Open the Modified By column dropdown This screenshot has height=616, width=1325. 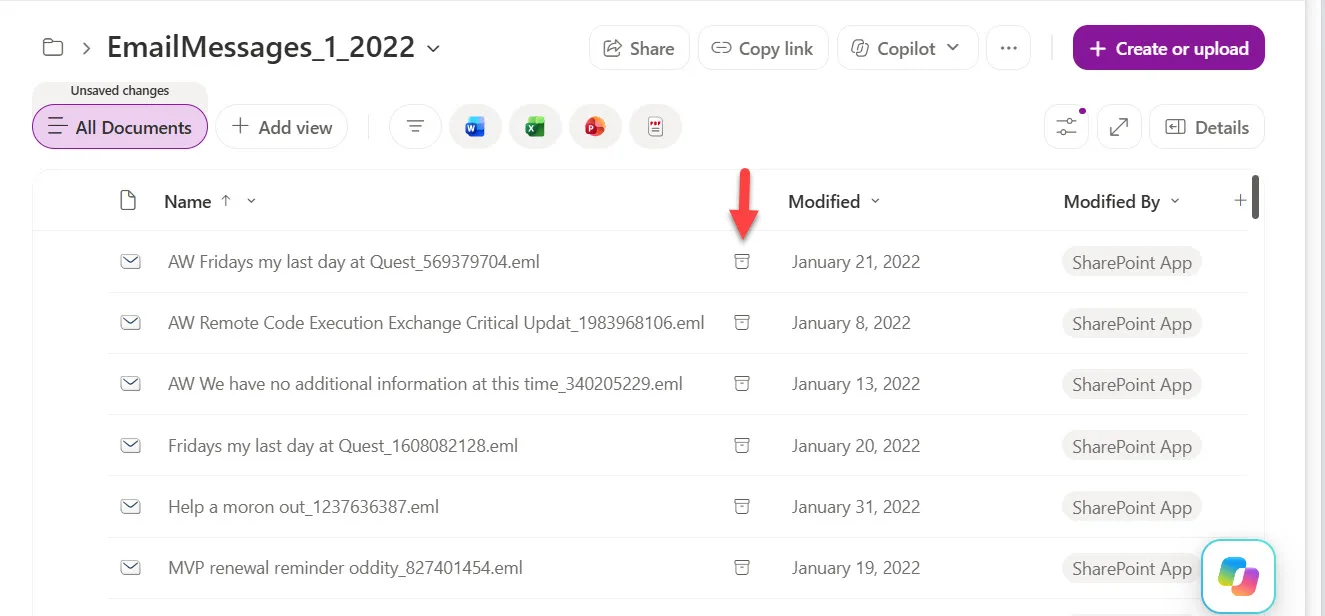[1175, 201]
